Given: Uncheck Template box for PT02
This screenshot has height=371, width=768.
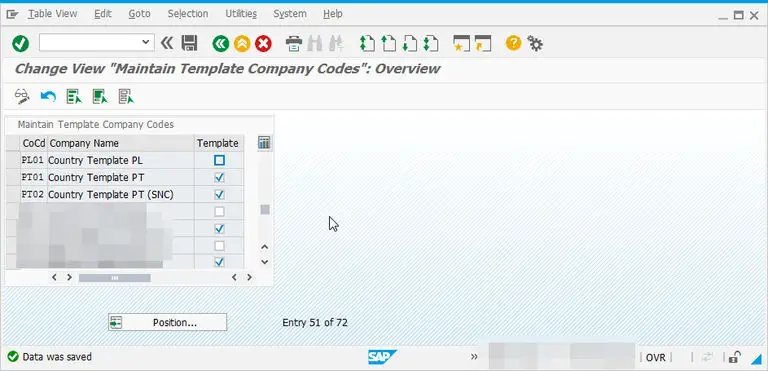Looking at the screenshot, I should tap(219, 195).
